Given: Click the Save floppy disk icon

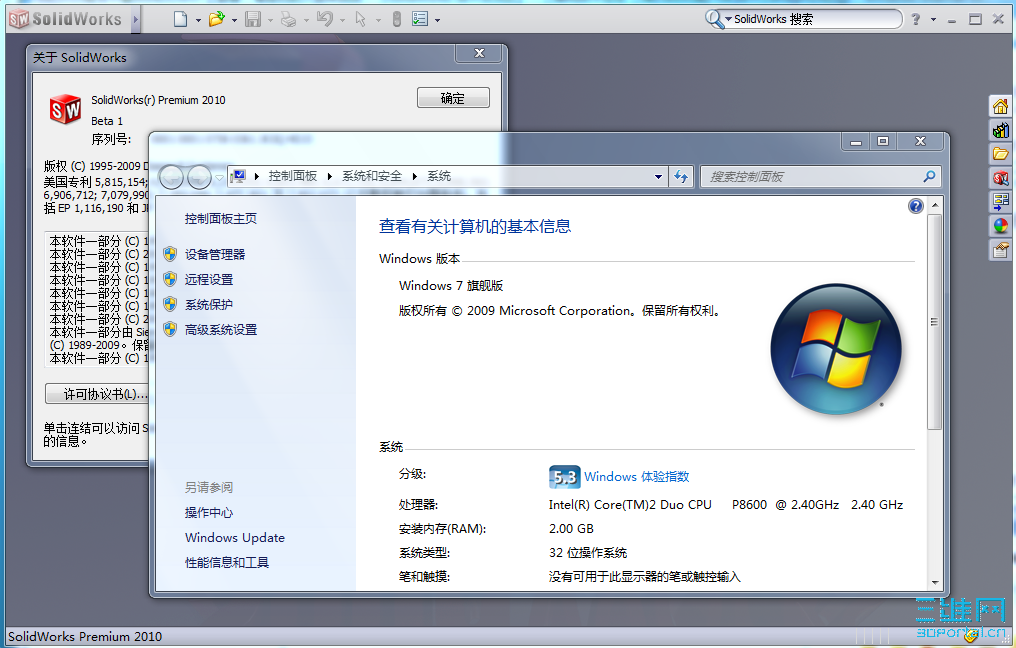Looking at the screenshot, I should 253,19.
